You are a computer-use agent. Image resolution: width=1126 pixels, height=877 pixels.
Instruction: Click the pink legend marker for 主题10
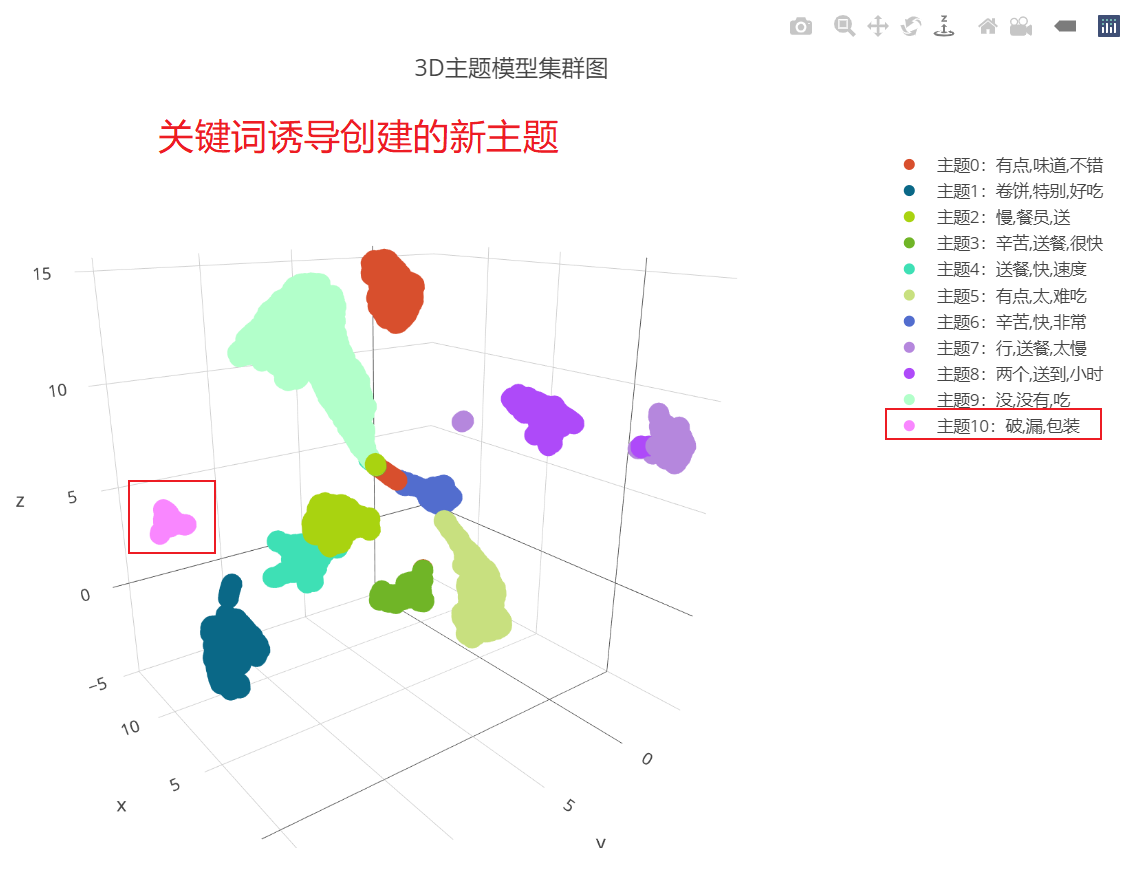[x=909, y=426]
